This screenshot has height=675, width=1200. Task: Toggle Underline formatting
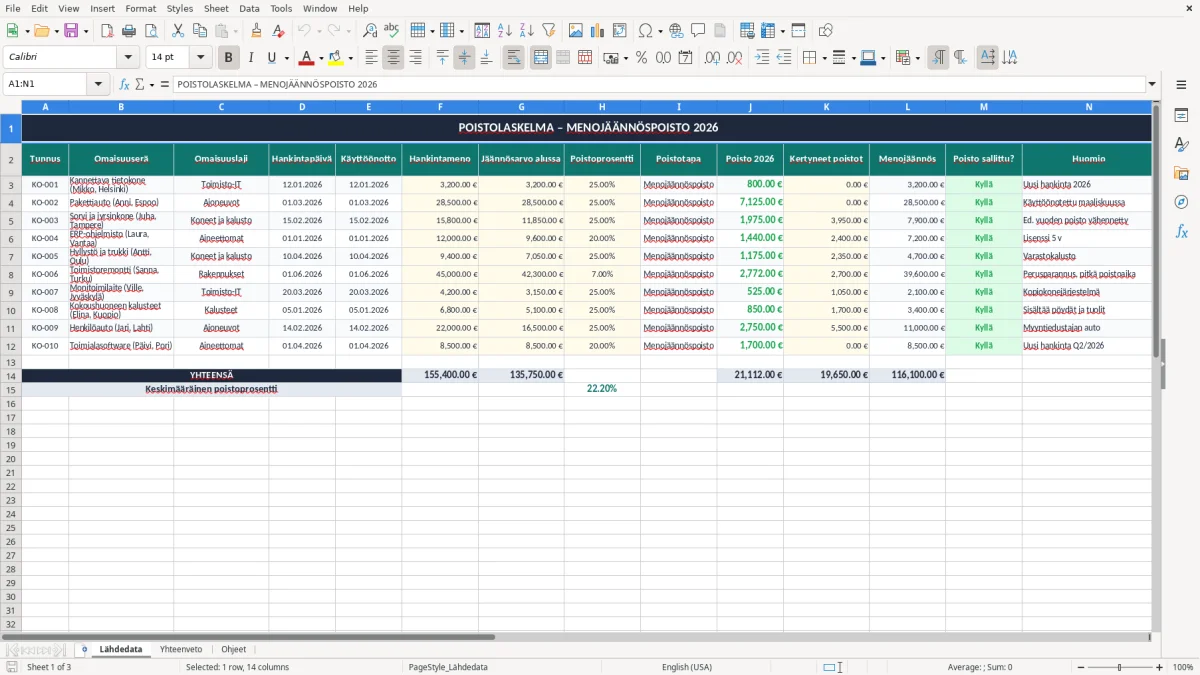click(271, 58)
